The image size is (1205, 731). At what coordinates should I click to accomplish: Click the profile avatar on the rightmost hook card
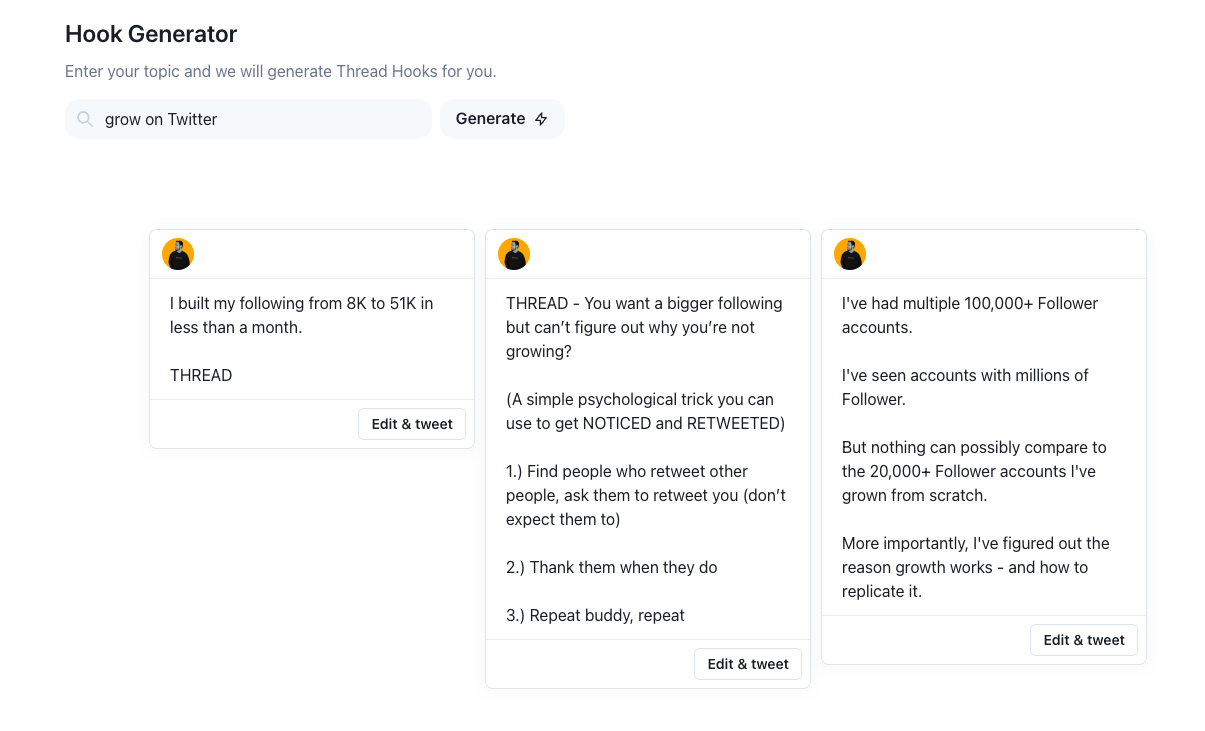click(850, 254)
